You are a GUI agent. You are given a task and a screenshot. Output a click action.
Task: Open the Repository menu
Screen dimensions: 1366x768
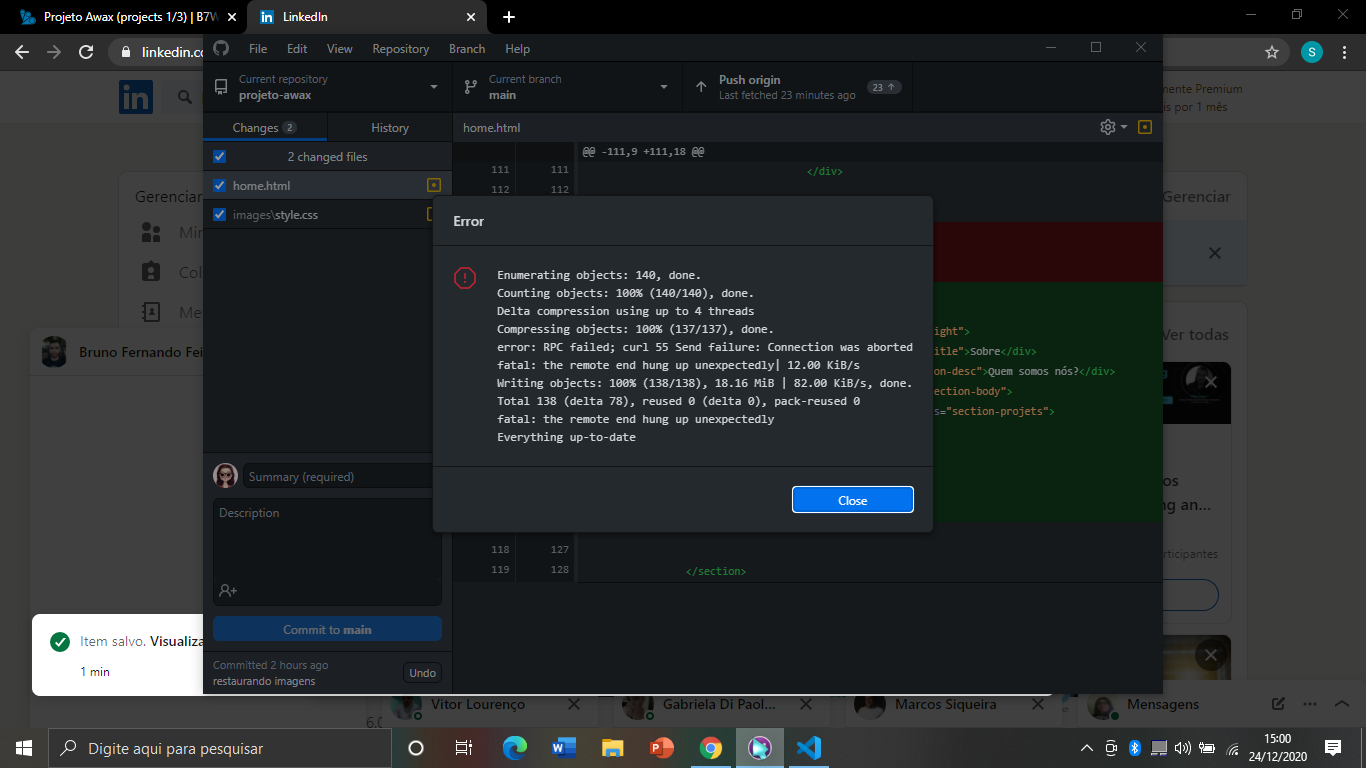pos(401,49)
